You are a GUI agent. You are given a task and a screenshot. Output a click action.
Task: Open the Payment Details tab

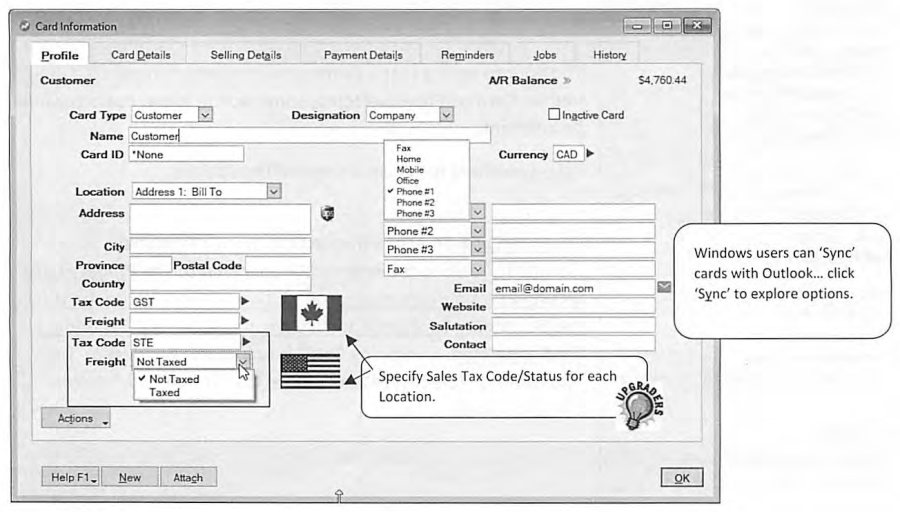click(363, 55)
